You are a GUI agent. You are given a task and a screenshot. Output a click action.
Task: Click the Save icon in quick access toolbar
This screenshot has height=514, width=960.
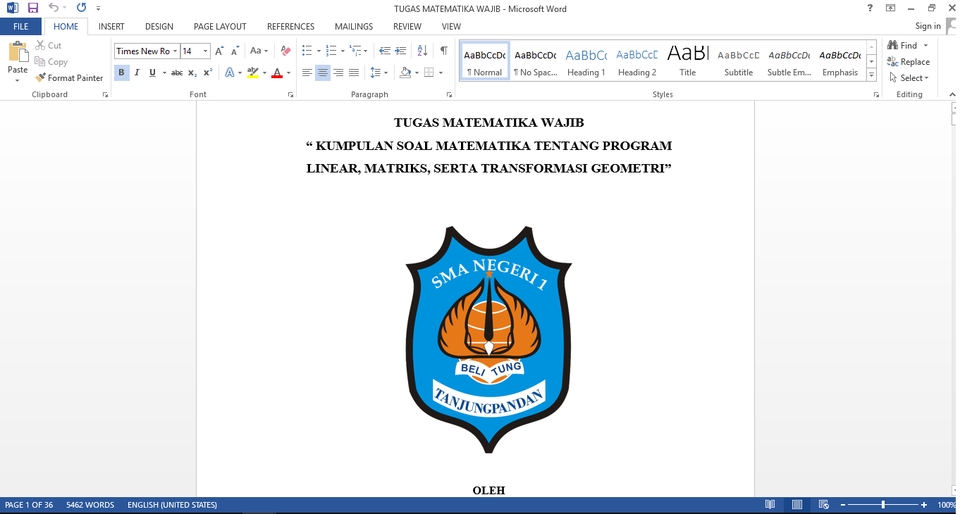(33, 8)
